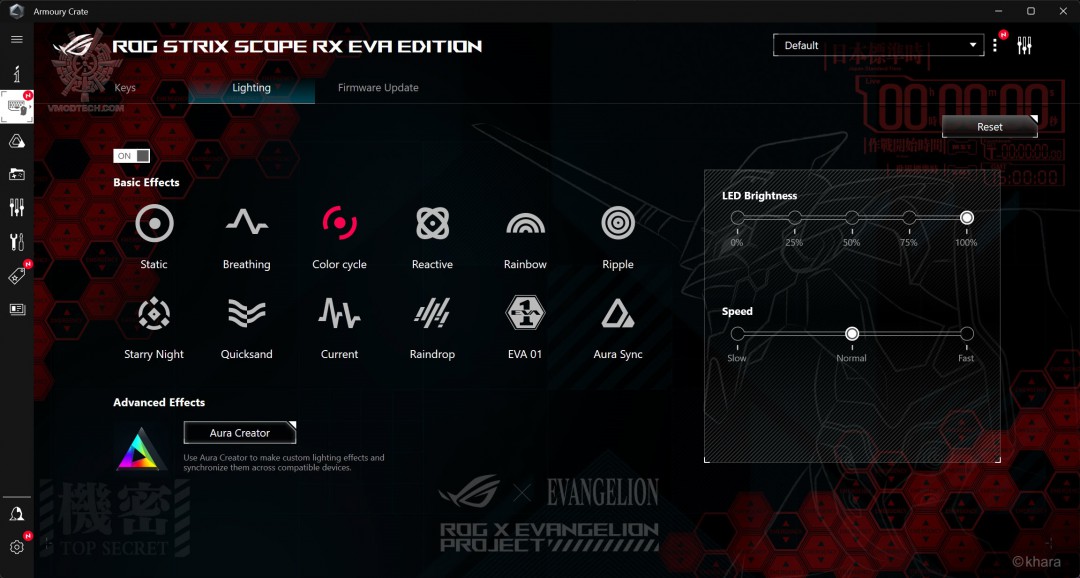Maximize the Armoury Crate window
Screen dimensions: 1080x578
pyautogui.click(x=1031, y=11)
